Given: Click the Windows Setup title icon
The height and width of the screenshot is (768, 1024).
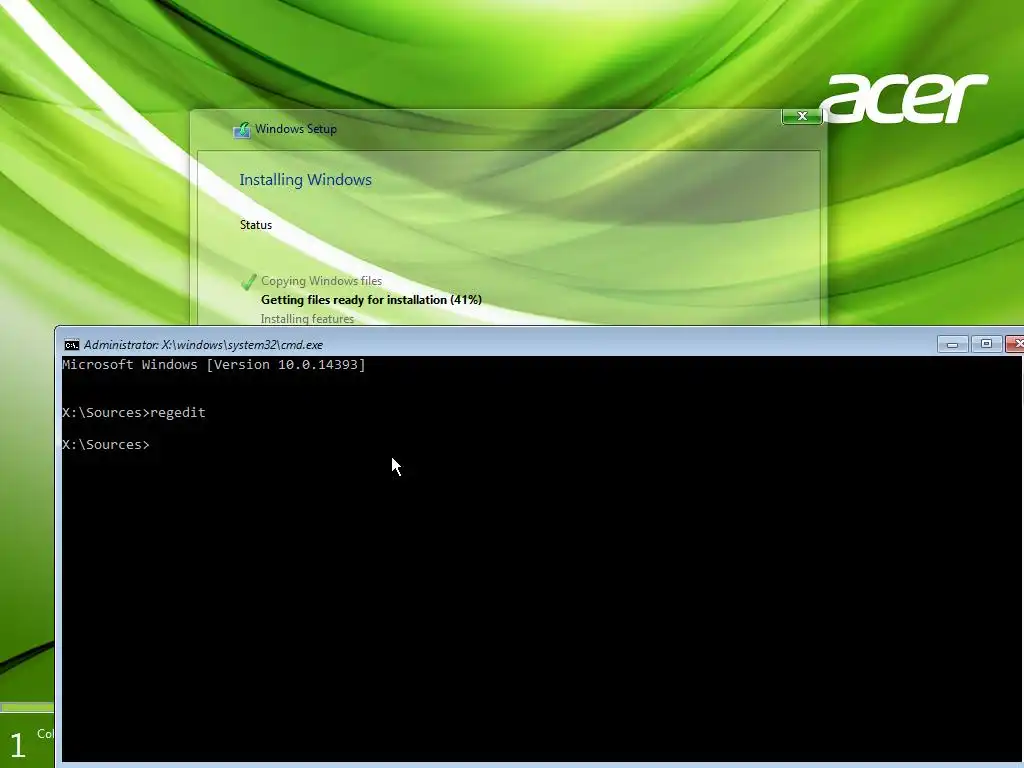Looking at the screenshot, I should coord(242,130).
